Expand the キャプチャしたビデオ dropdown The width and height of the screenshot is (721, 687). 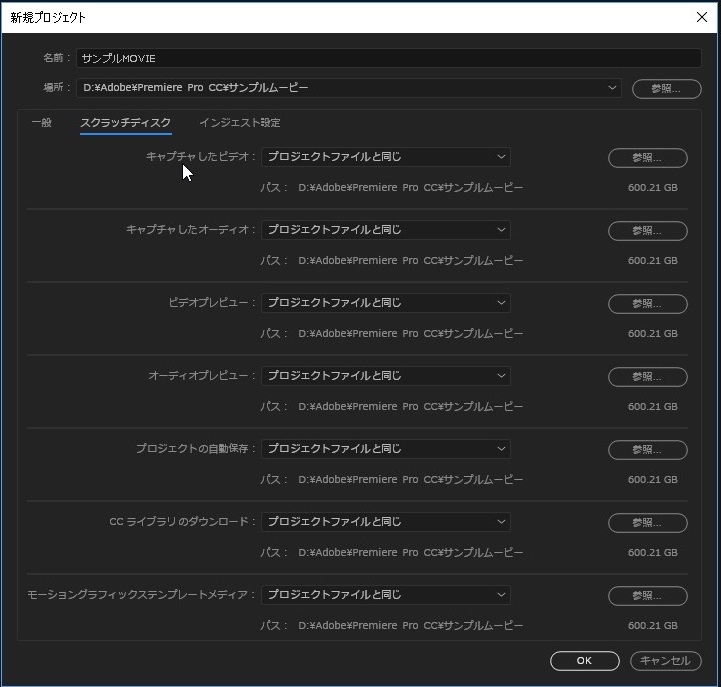pyautogui.click(x=385, y=157)
